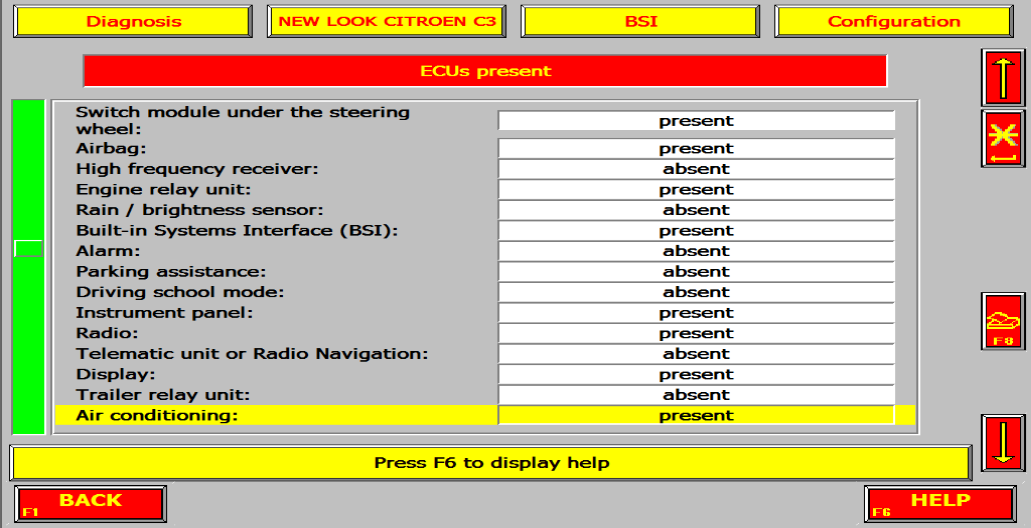The height and width of the screenshot is (528, 1031).
Task: Select the Engine relay unit row
Action: [485, 189]
